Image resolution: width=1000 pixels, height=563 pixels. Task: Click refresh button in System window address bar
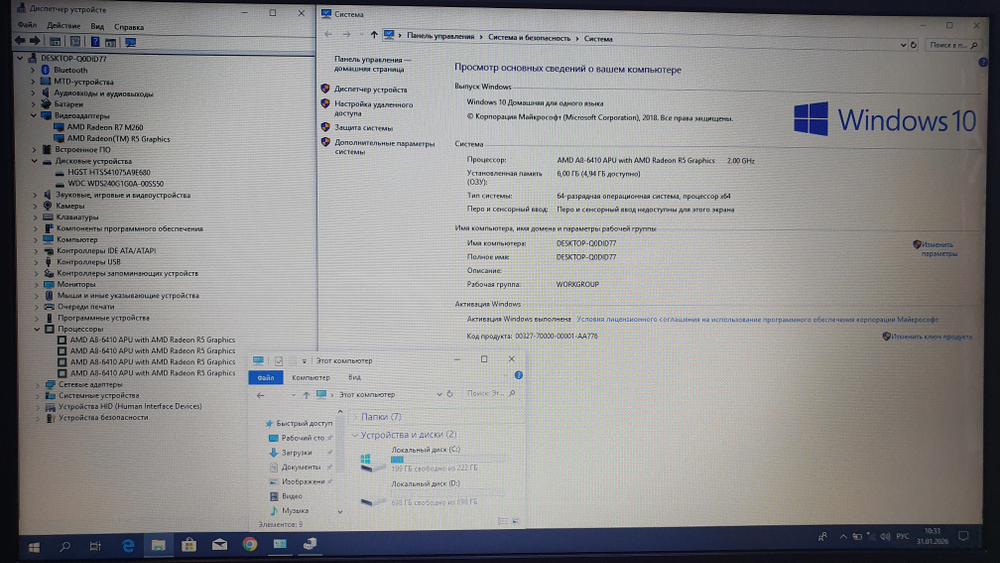(x=913, y=45)
